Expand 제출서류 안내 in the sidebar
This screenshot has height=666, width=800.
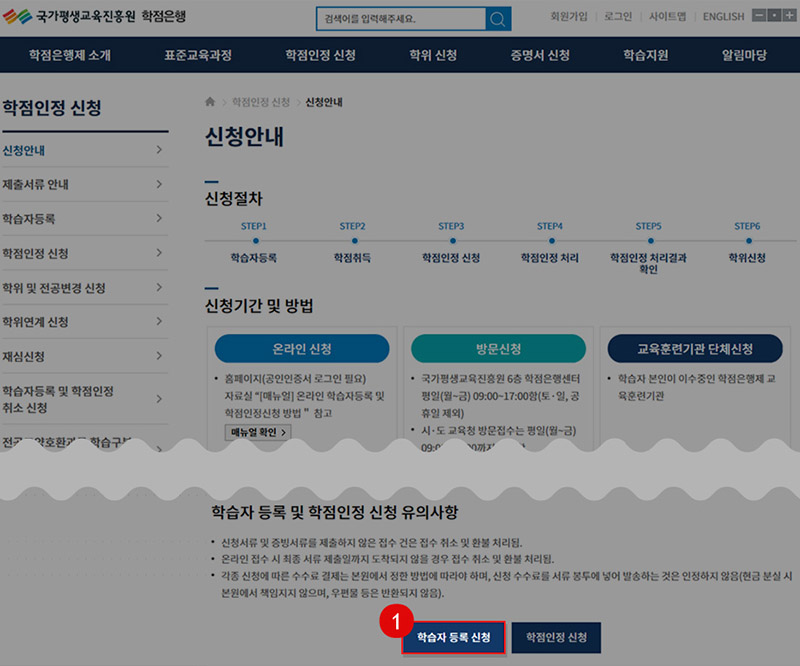84,185
